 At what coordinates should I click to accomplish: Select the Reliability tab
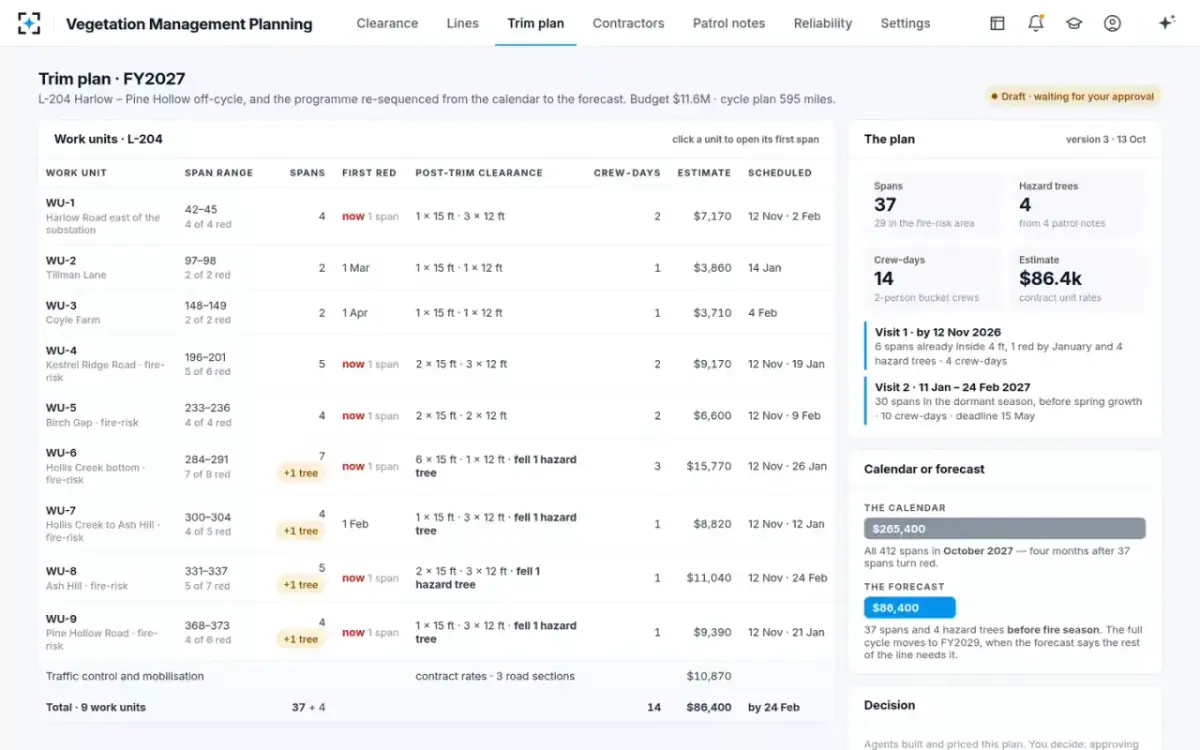[x=823, y=23]
